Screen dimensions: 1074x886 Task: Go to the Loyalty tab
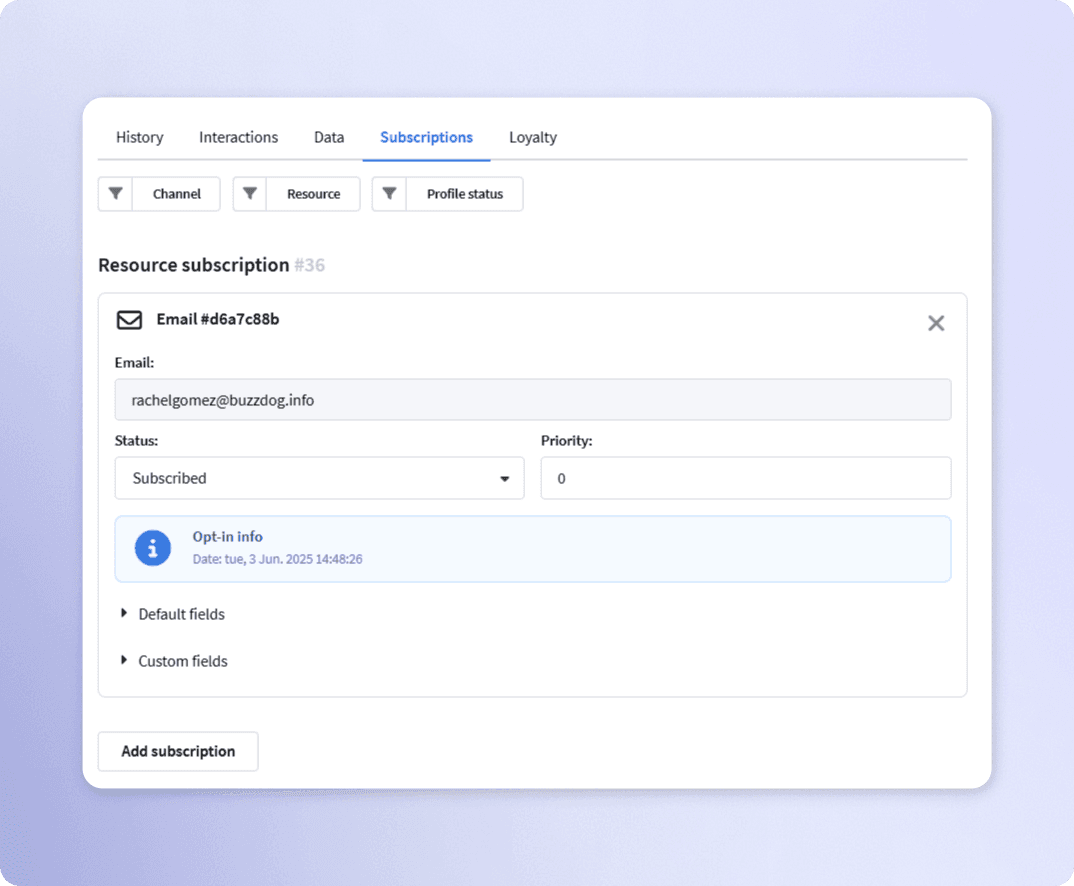tap(533, 138)
